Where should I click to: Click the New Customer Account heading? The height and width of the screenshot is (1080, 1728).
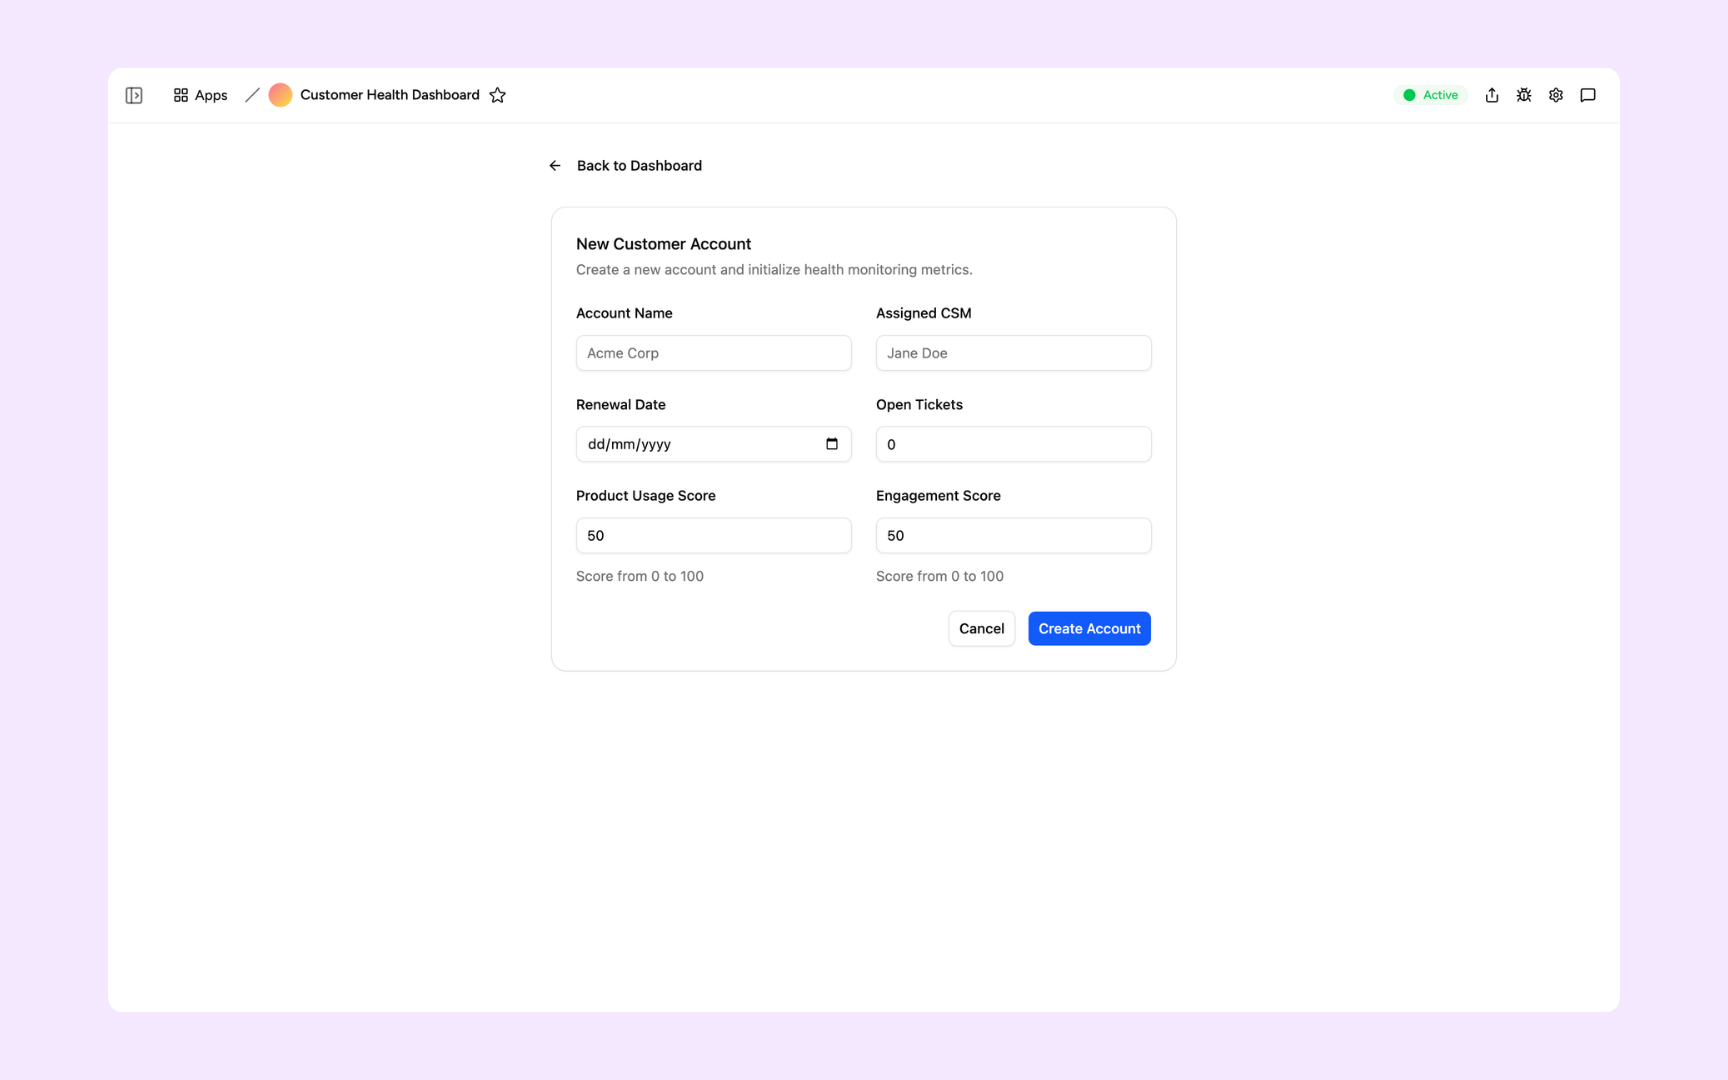click(x=663, y=244)
